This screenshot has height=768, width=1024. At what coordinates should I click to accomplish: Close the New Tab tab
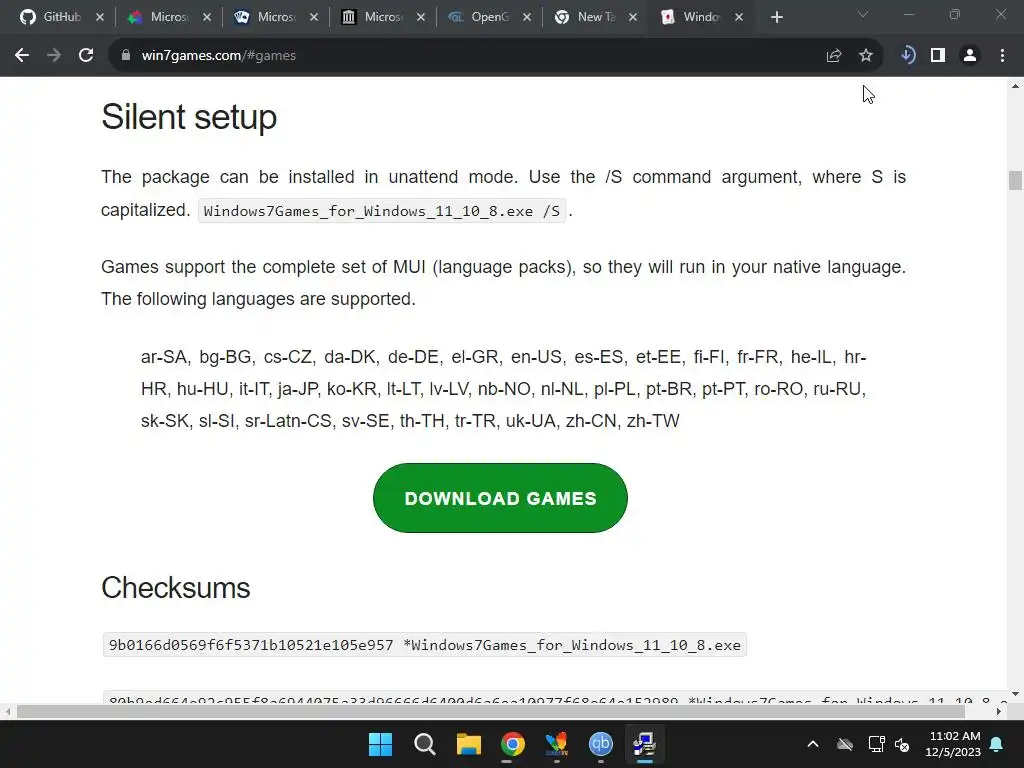click(633, 17)
